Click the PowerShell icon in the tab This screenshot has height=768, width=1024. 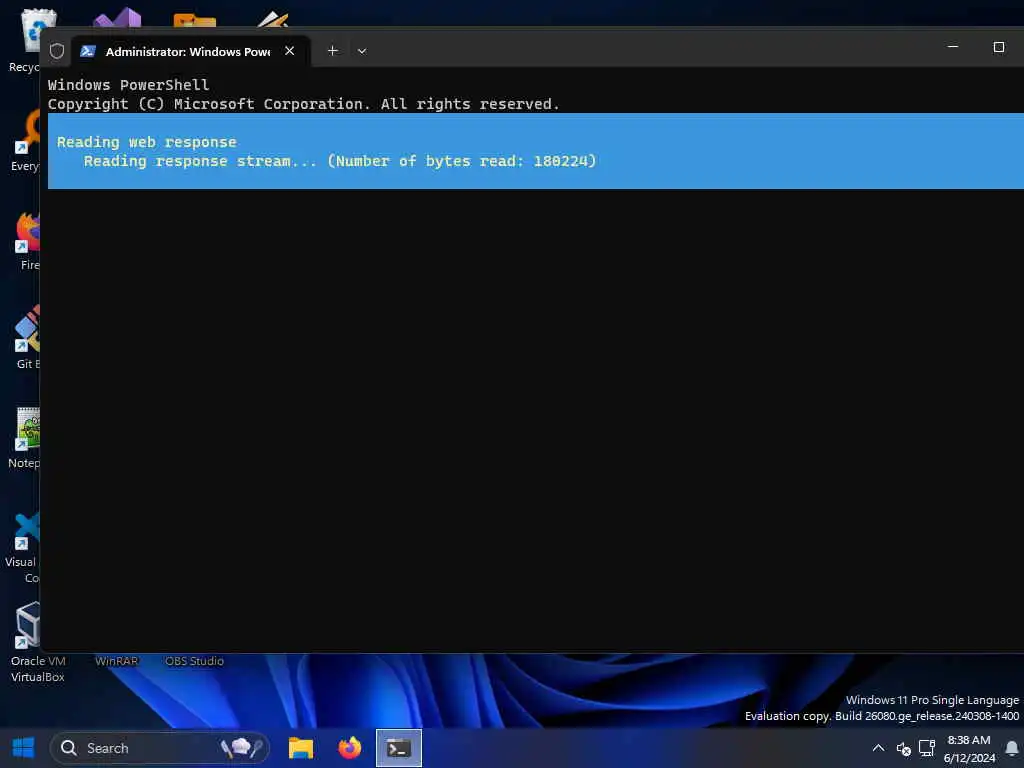coord(88,51)
